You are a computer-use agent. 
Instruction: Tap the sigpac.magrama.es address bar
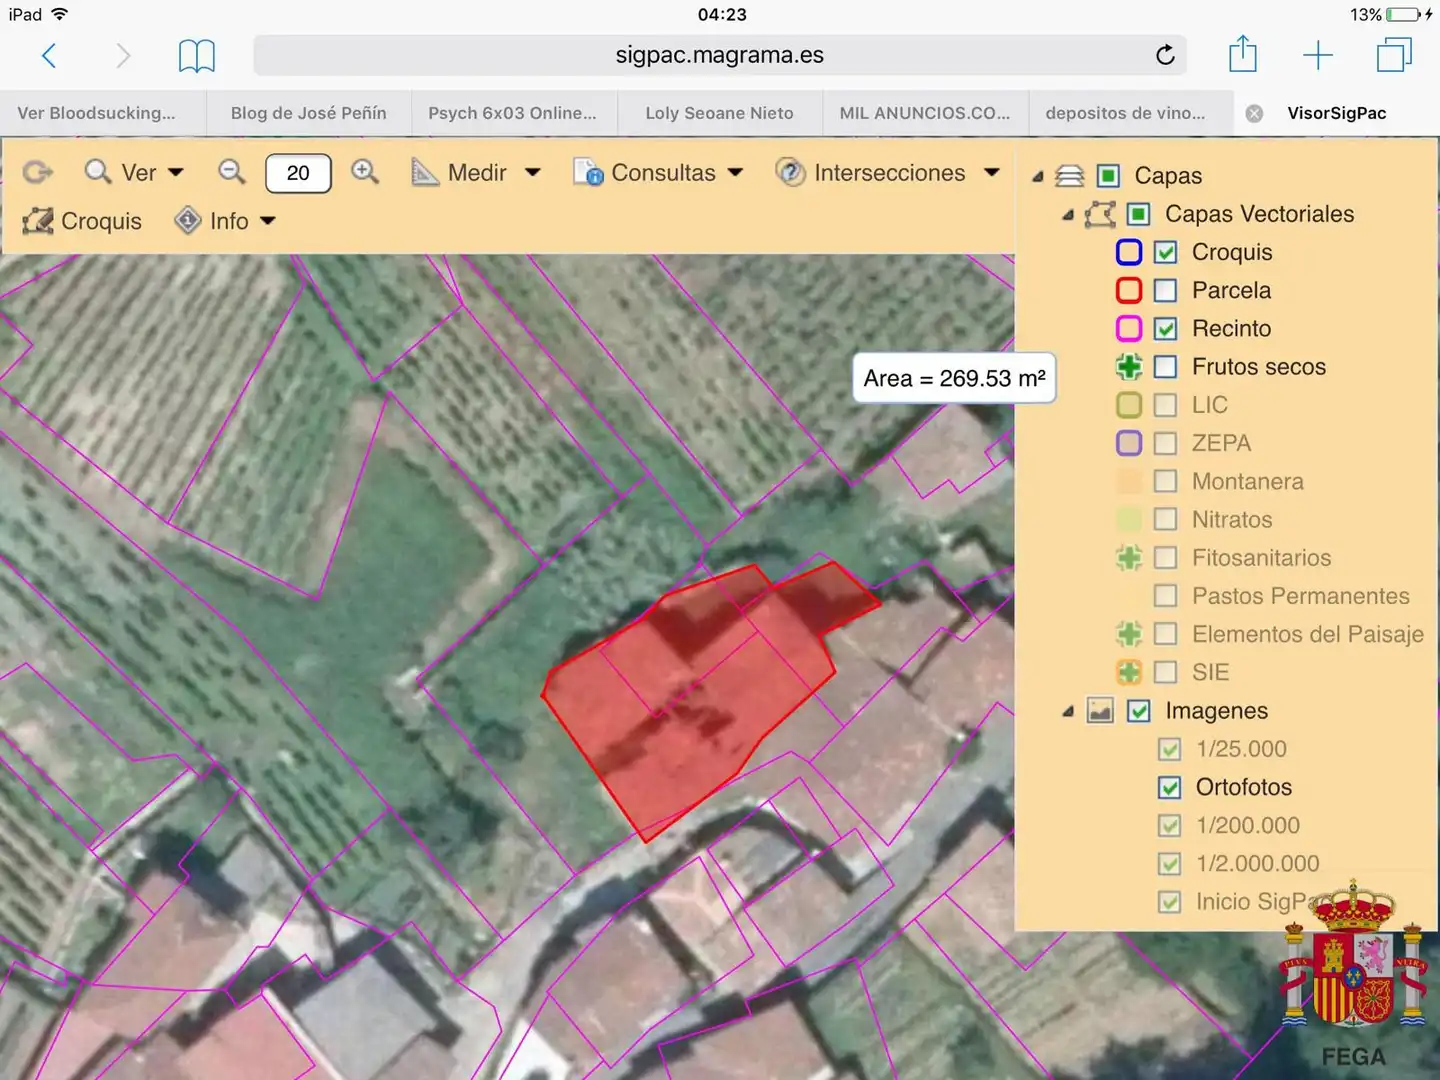[720, 55]
